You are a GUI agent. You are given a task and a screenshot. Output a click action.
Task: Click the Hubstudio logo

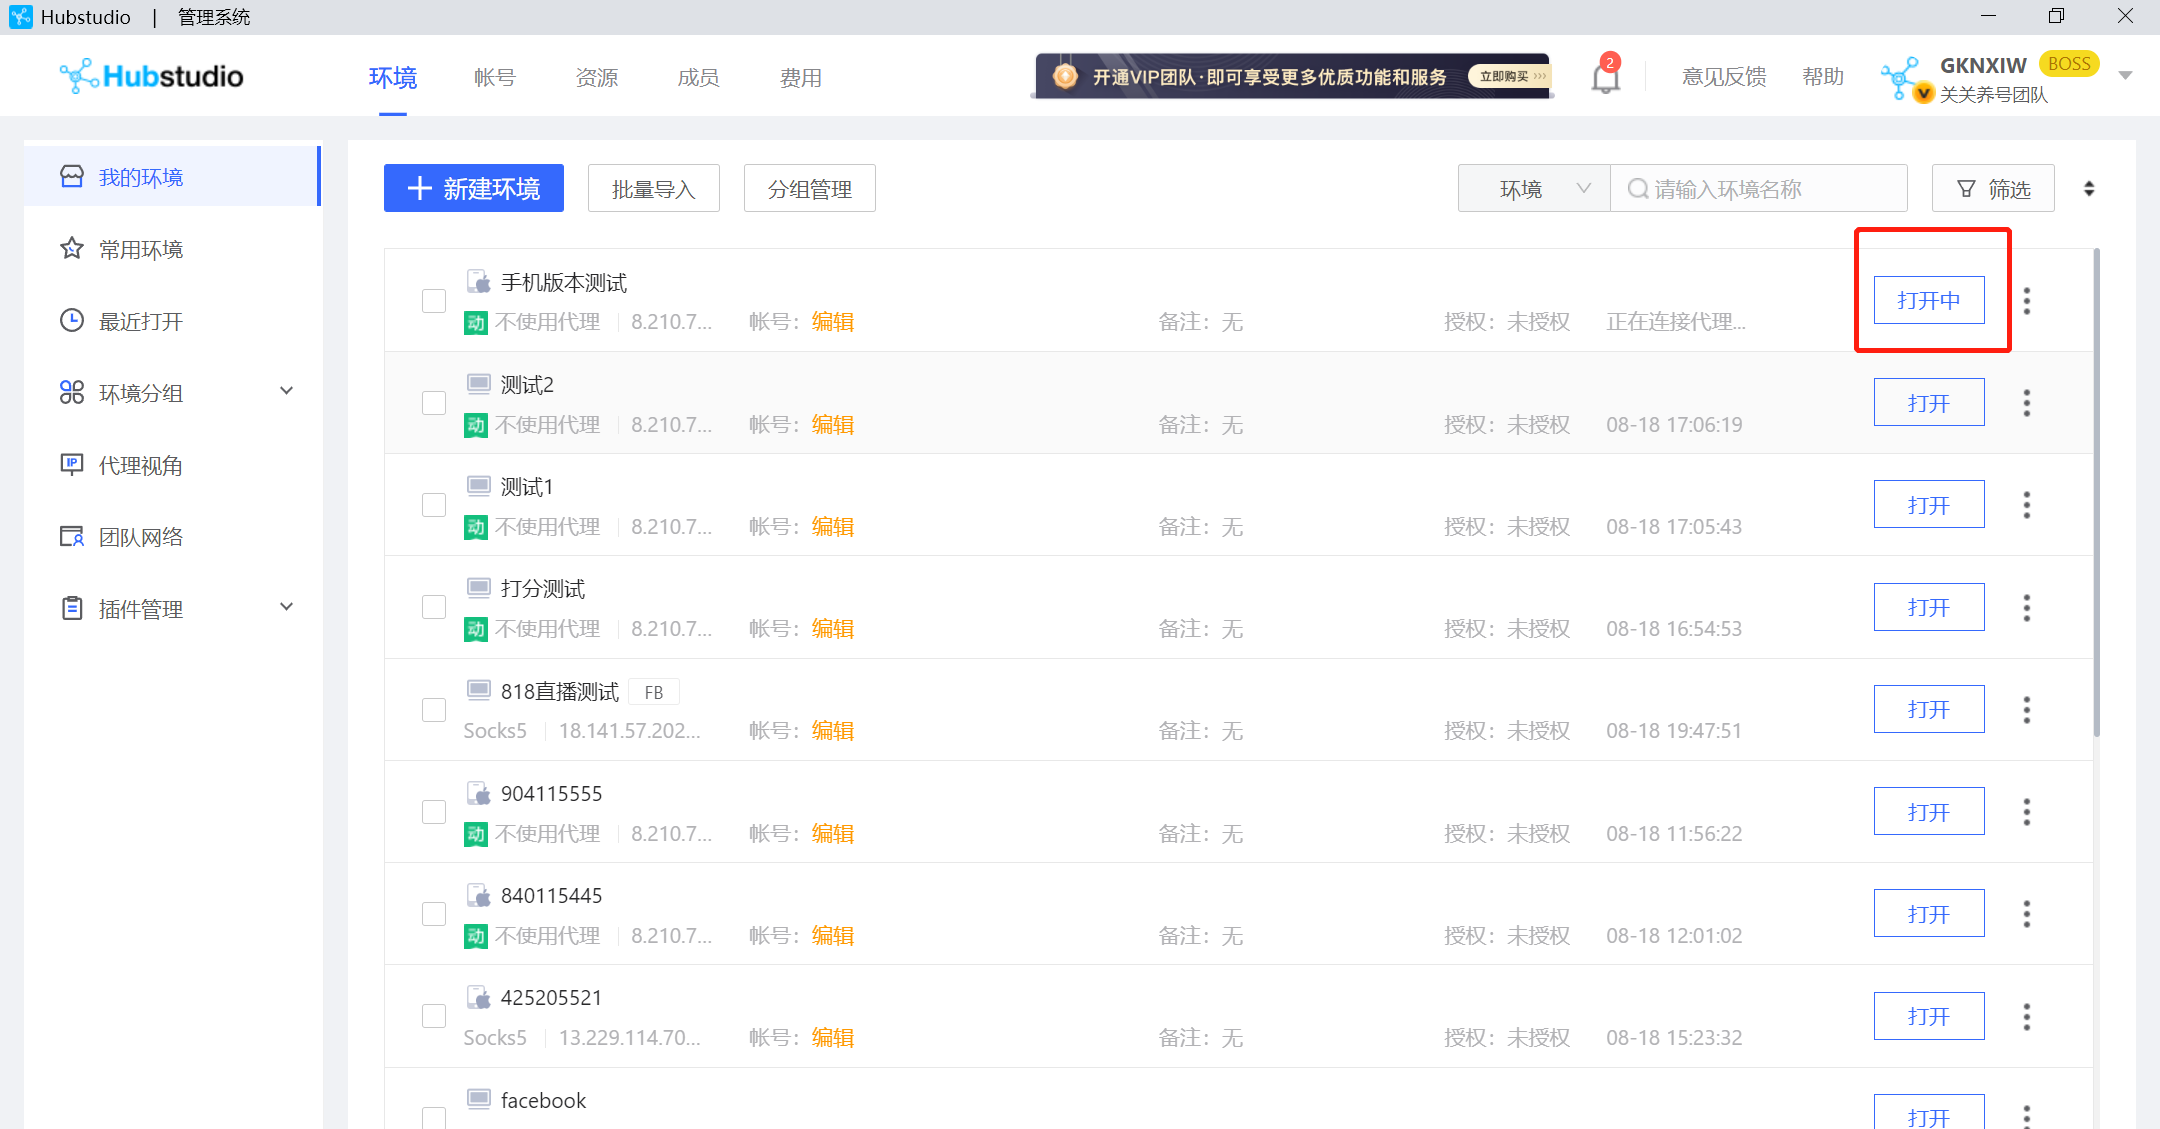152,76
